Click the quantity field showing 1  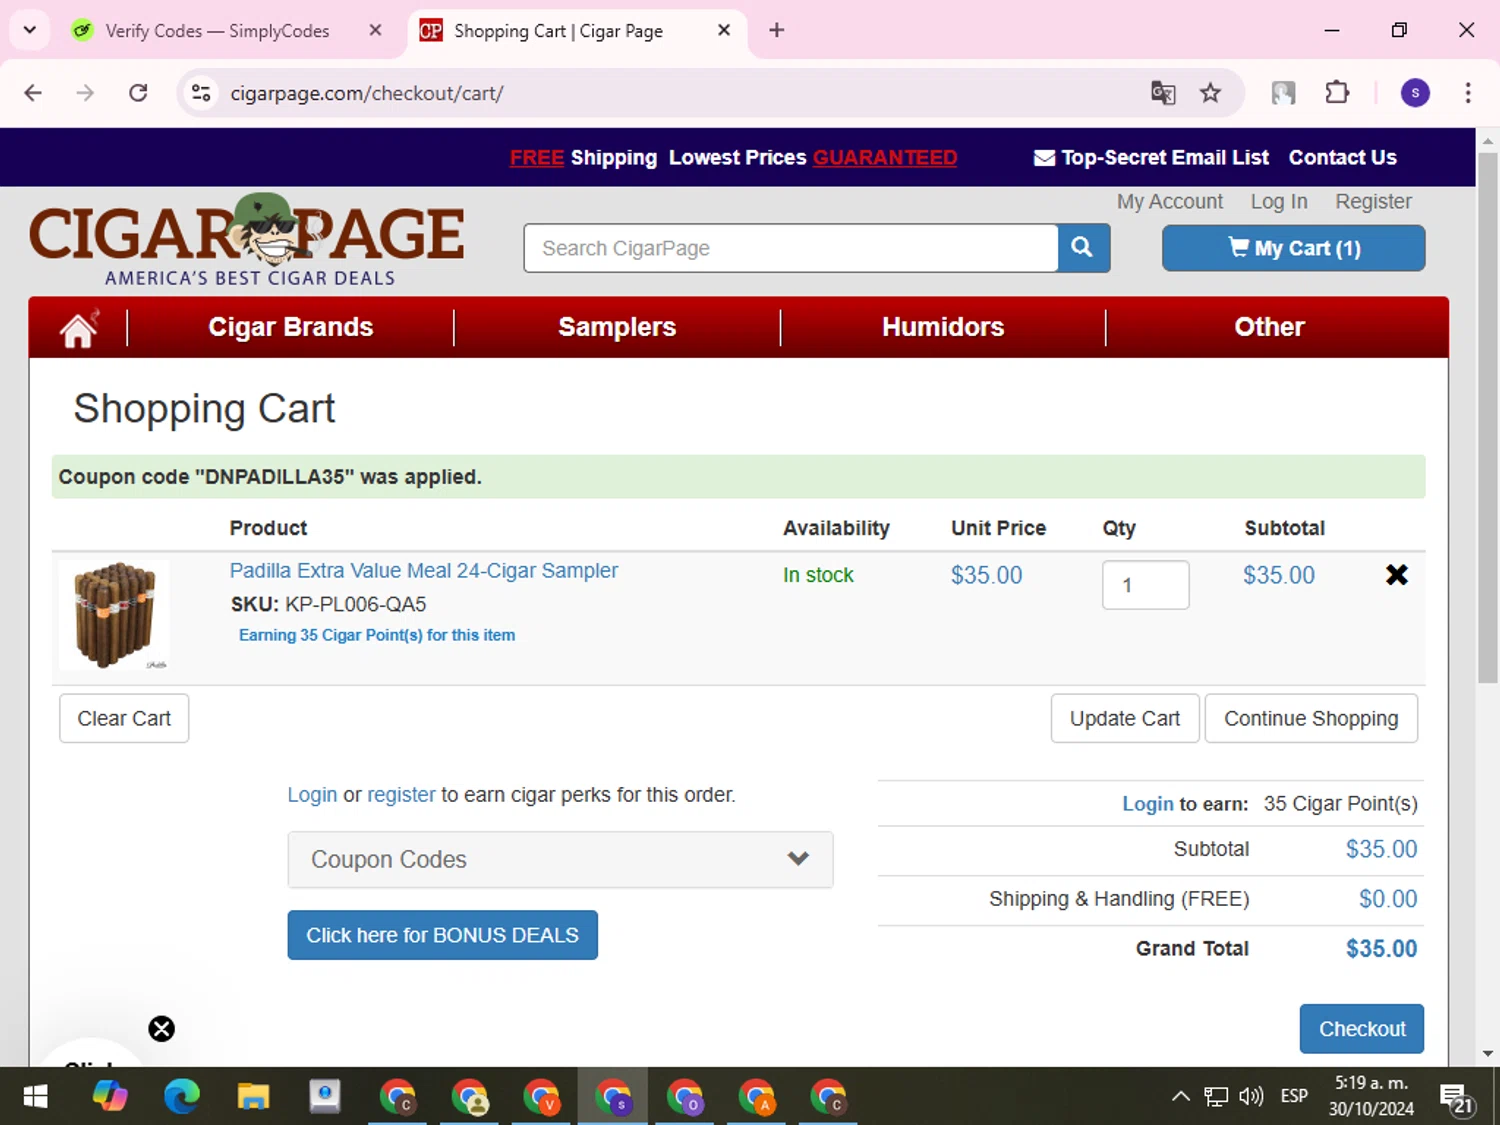point(1146,585)
